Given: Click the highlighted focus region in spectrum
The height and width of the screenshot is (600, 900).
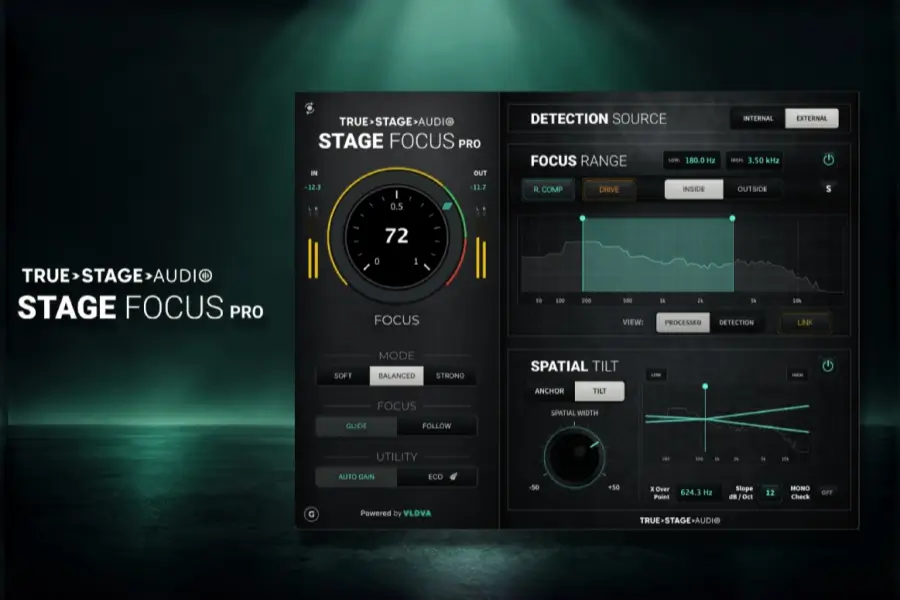Looking at the screenshot, I should pyautogui.click(x=658, y=255).
